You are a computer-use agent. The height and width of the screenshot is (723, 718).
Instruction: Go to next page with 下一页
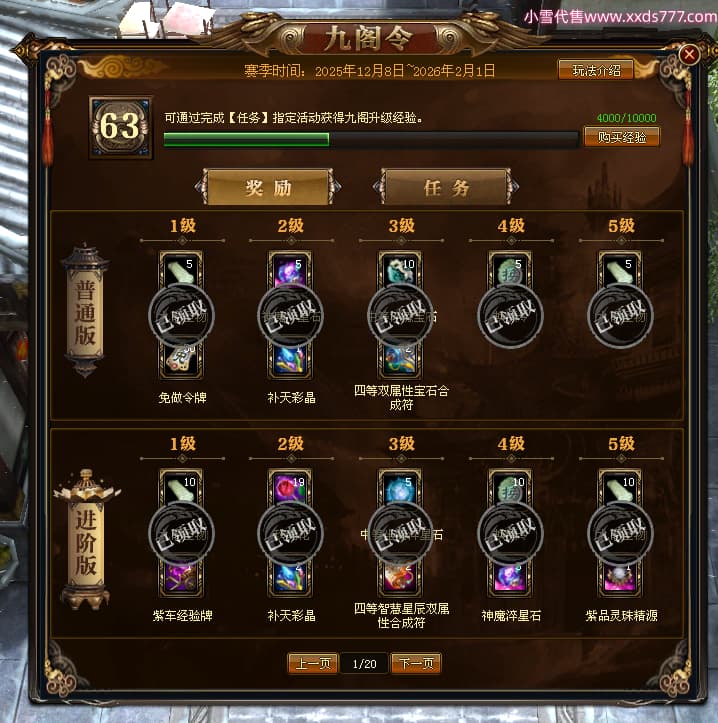coord(416,664)
